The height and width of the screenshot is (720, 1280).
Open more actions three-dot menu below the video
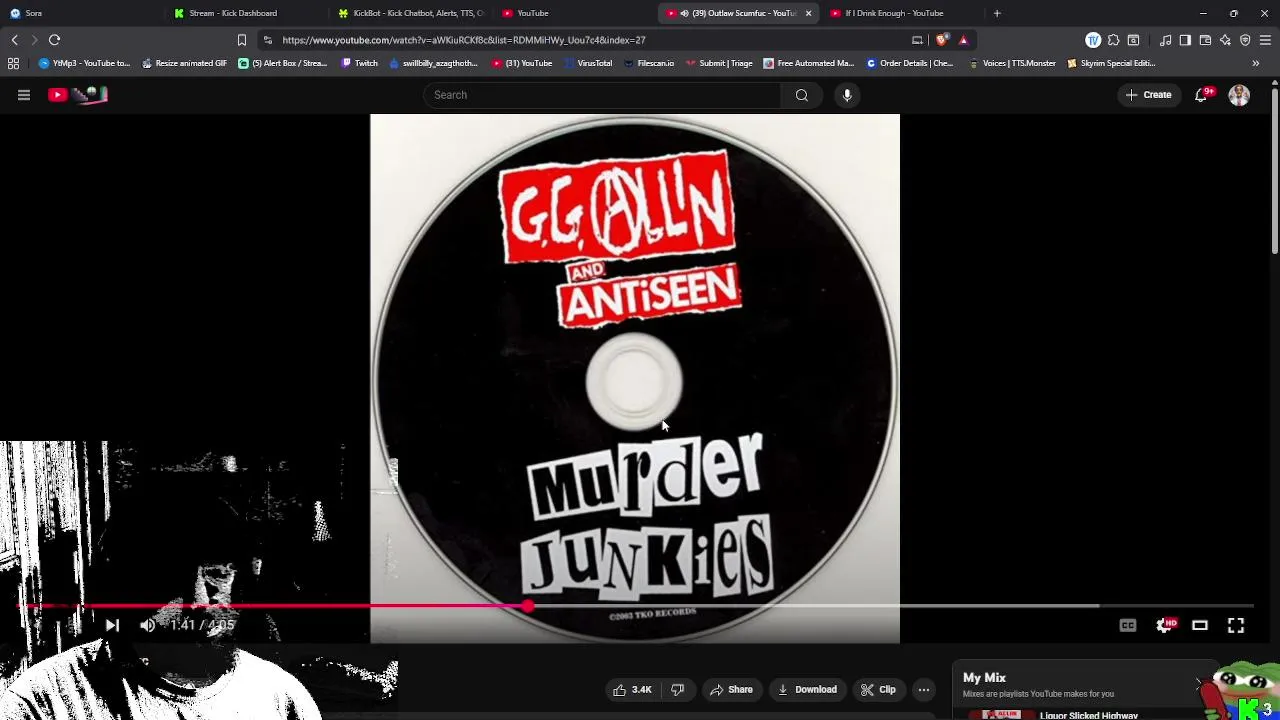tap(924, 689)
